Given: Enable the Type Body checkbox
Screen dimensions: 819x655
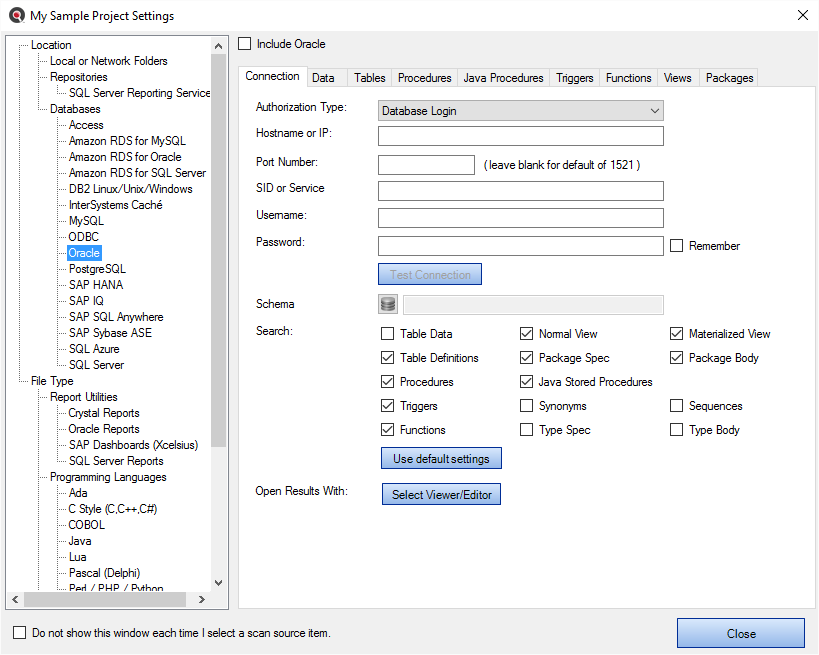Looking at the screenshot, I should click(x=676, y=430).
